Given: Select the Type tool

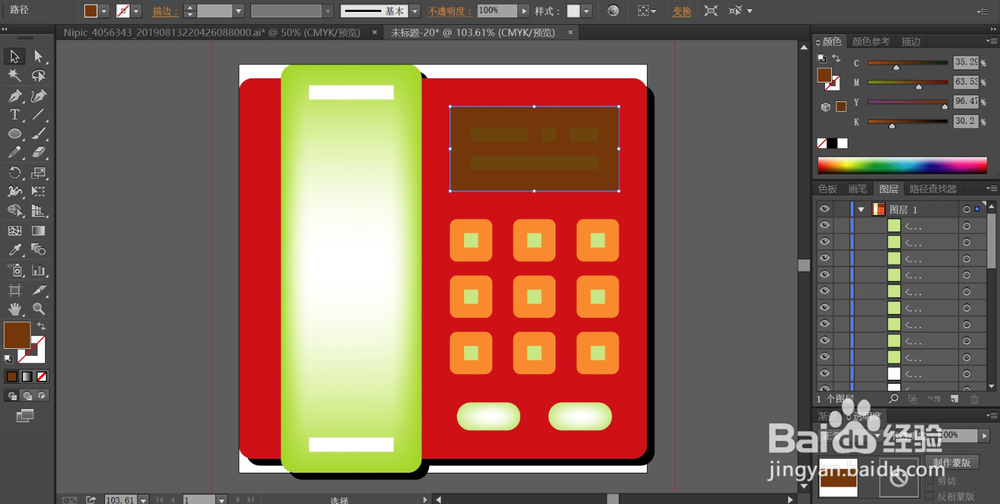Looking at the screenshot, I should tap(15, 115).
